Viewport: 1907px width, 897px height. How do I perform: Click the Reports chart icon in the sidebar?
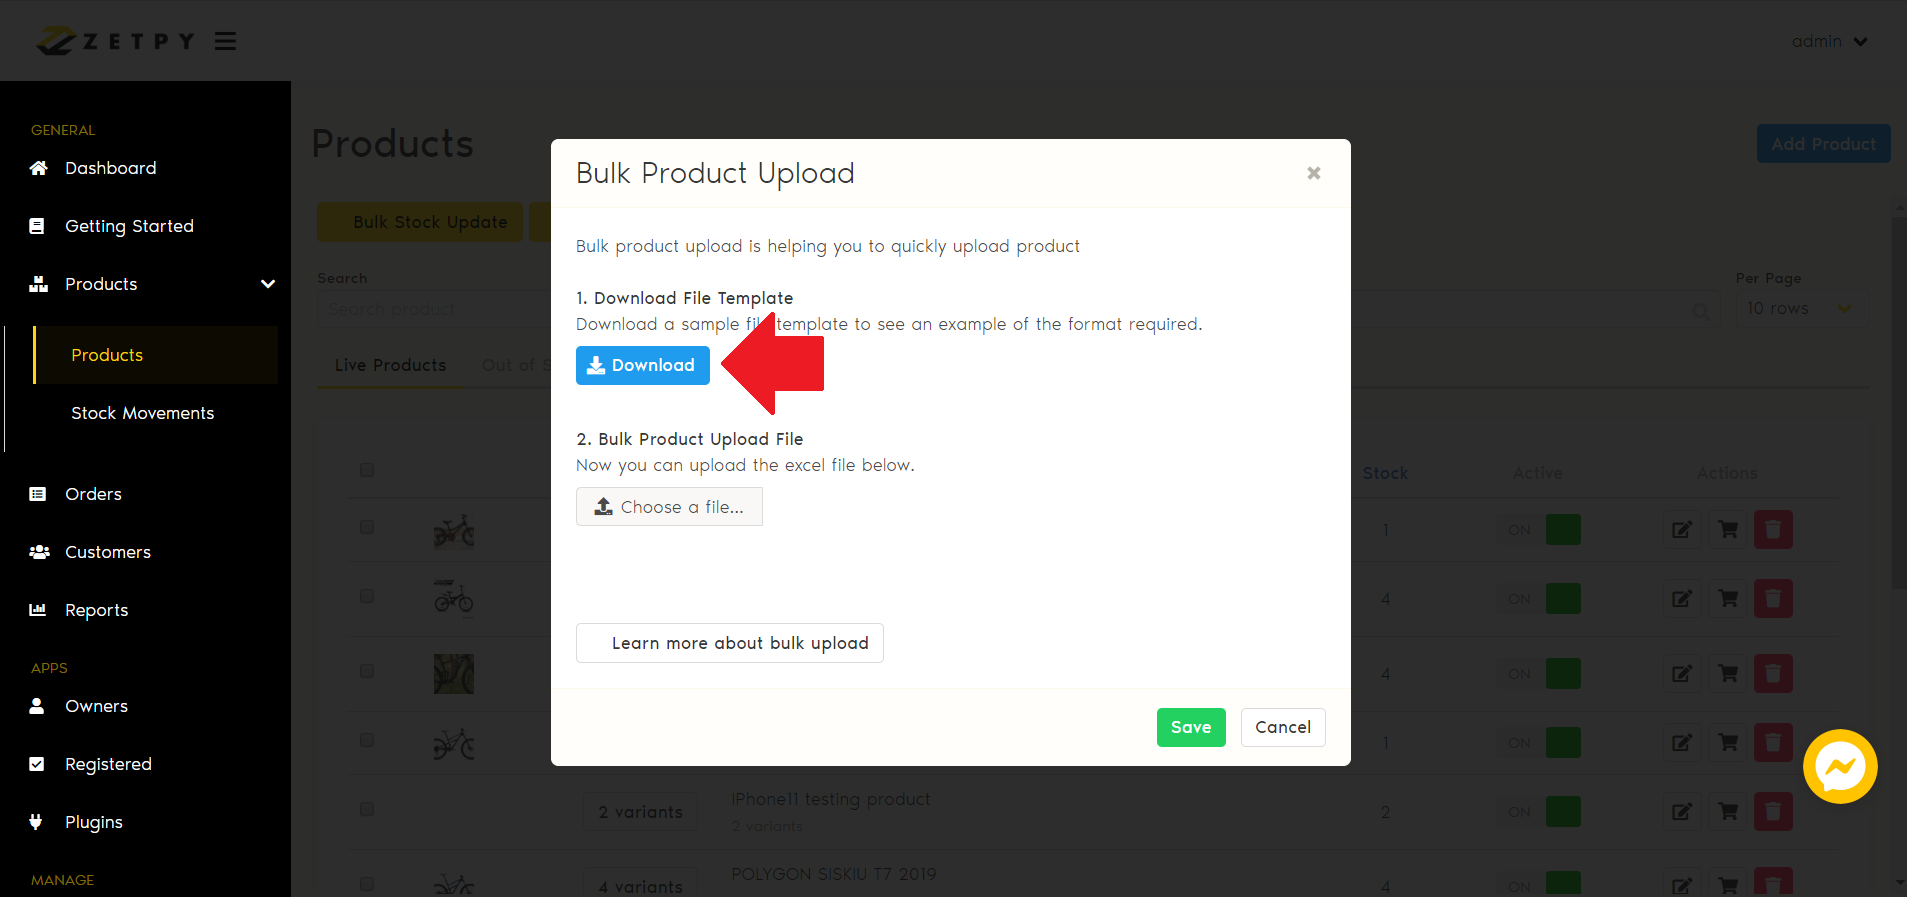tap(38, 610)
